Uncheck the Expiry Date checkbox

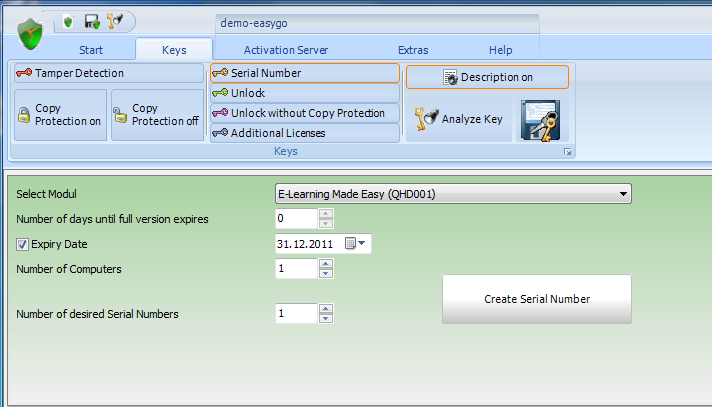point(22,244)
